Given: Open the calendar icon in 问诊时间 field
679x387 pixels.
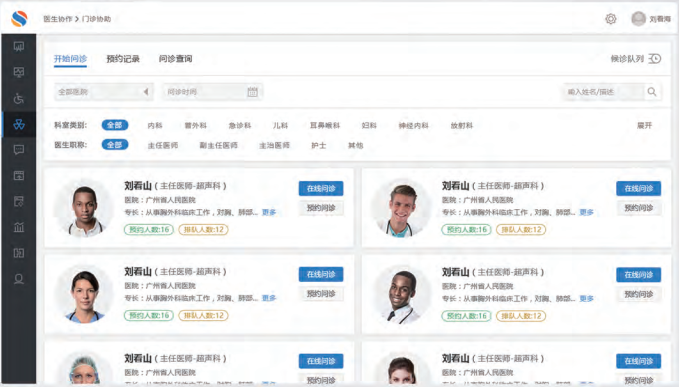Looking at the screenshot, I should [252, 92].
